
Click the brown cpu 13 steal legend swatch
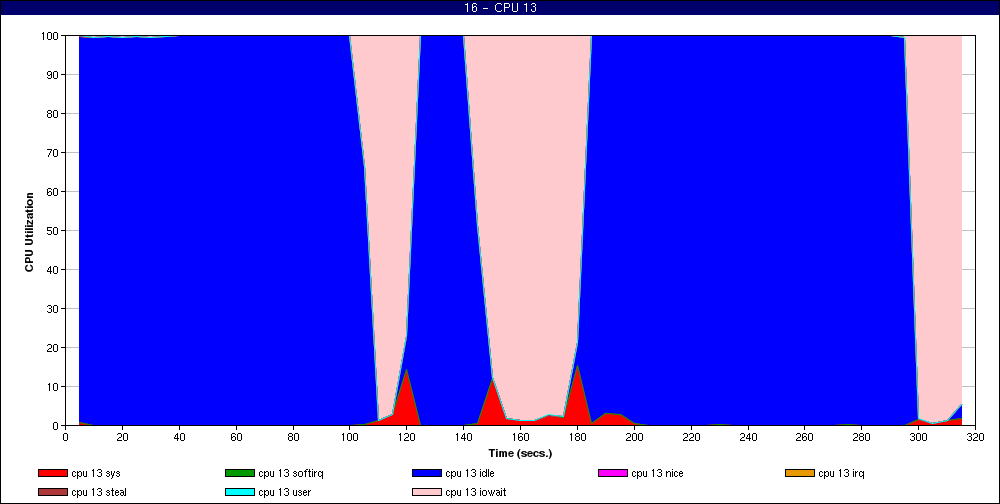point(52,492)
